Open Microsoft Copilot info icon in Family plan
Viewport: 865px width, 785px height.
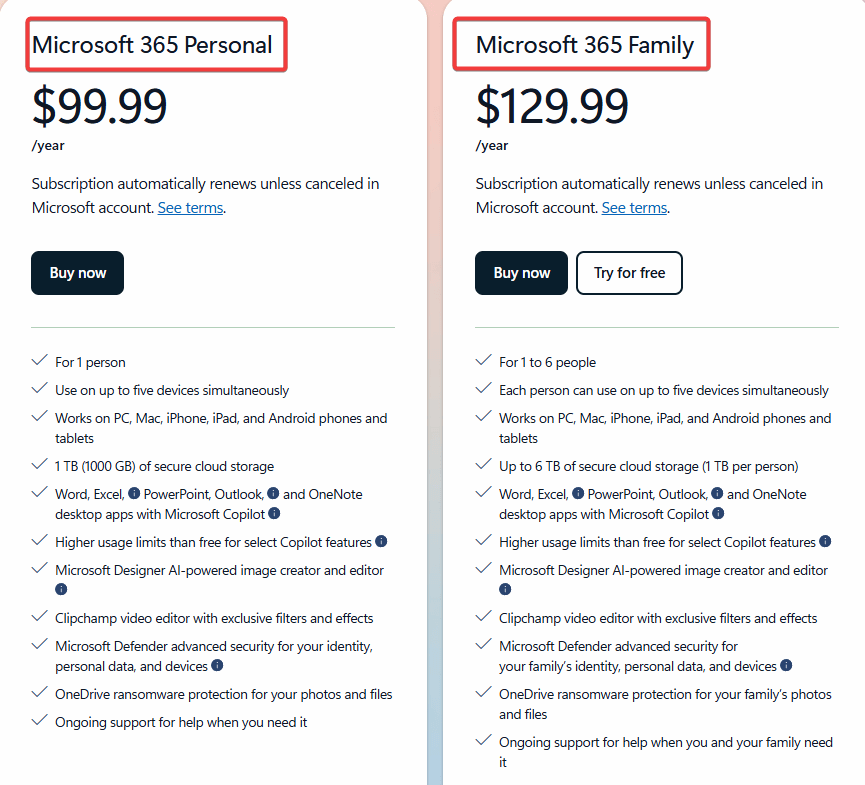718,514
